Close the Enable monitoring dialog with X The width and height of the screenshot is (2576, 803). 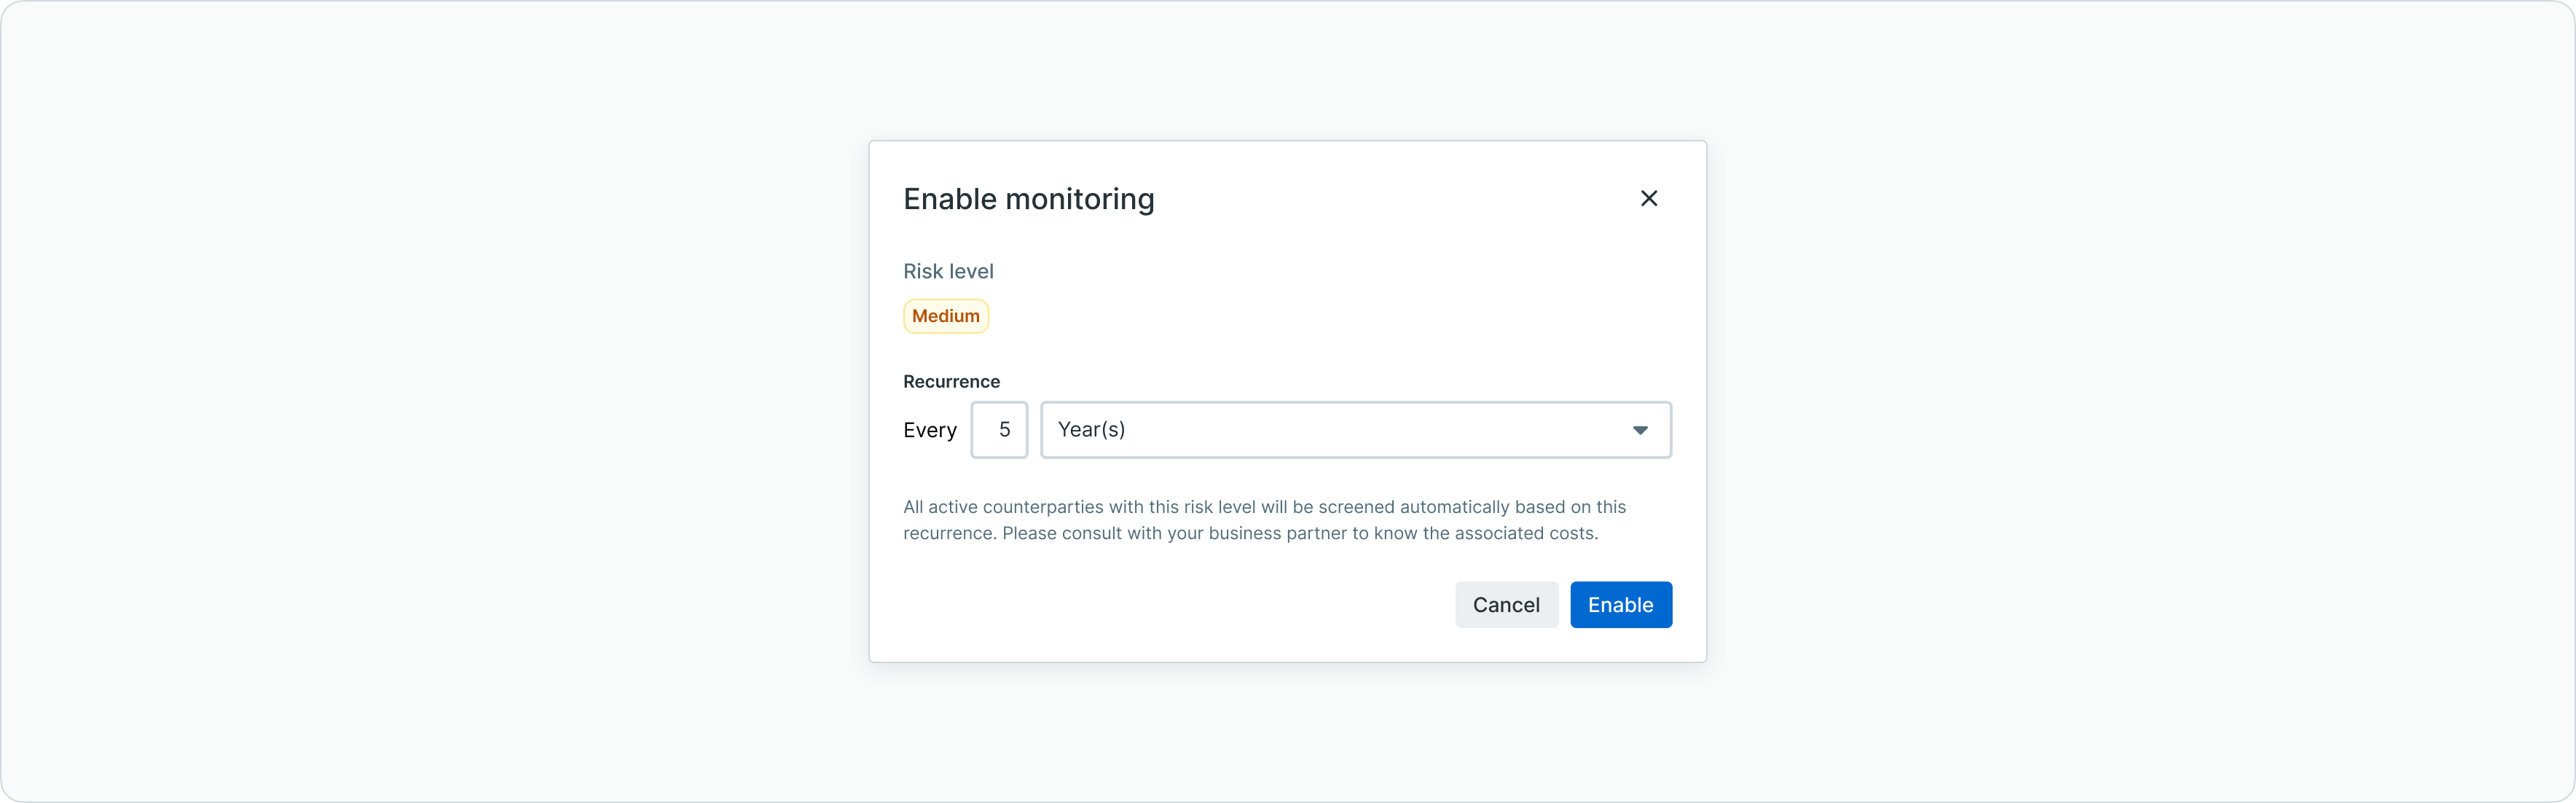(1648, 198)
